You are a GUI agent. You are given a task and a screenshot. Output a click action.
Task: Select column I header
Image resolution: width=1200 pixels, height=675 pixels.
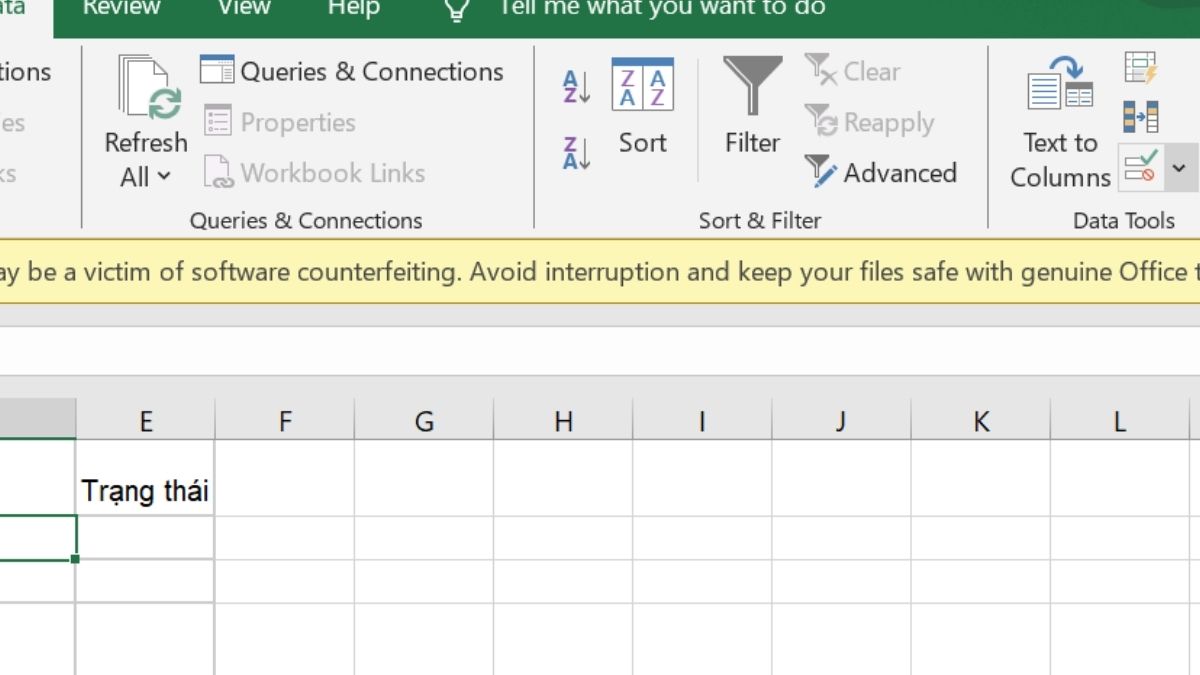(702, 421)
